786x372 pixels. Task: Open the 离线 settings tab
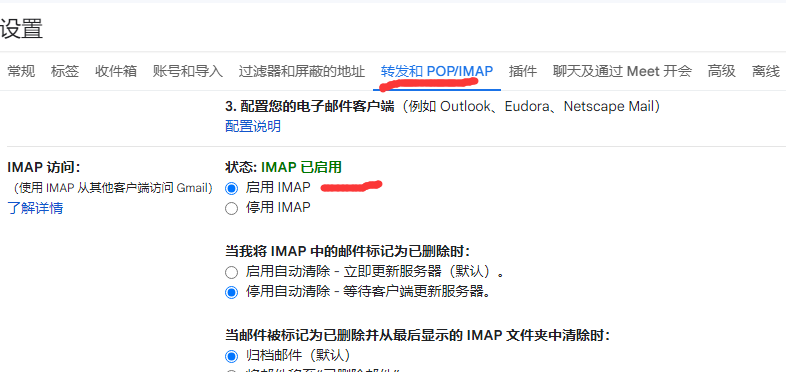coord(766,71)
